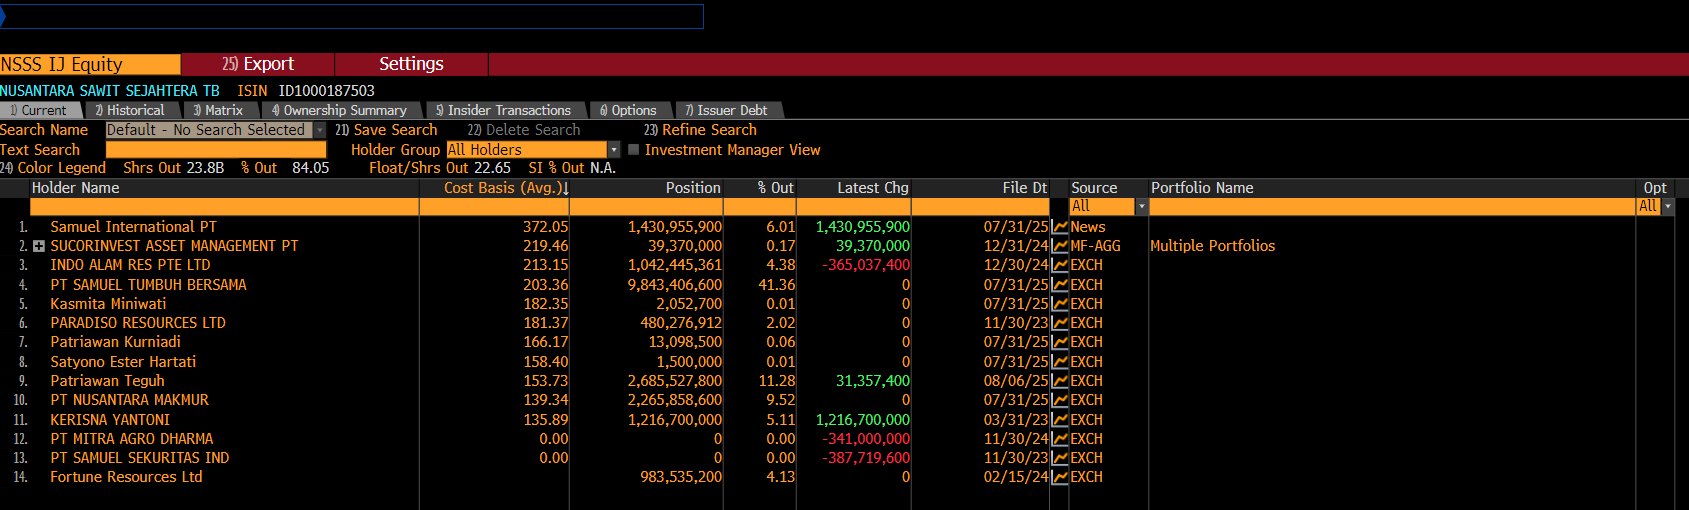The width and height of the screenshot is (1689, 510).
Task: Select INDO ALAM RES PTE LTD holder
Action: 130,265
